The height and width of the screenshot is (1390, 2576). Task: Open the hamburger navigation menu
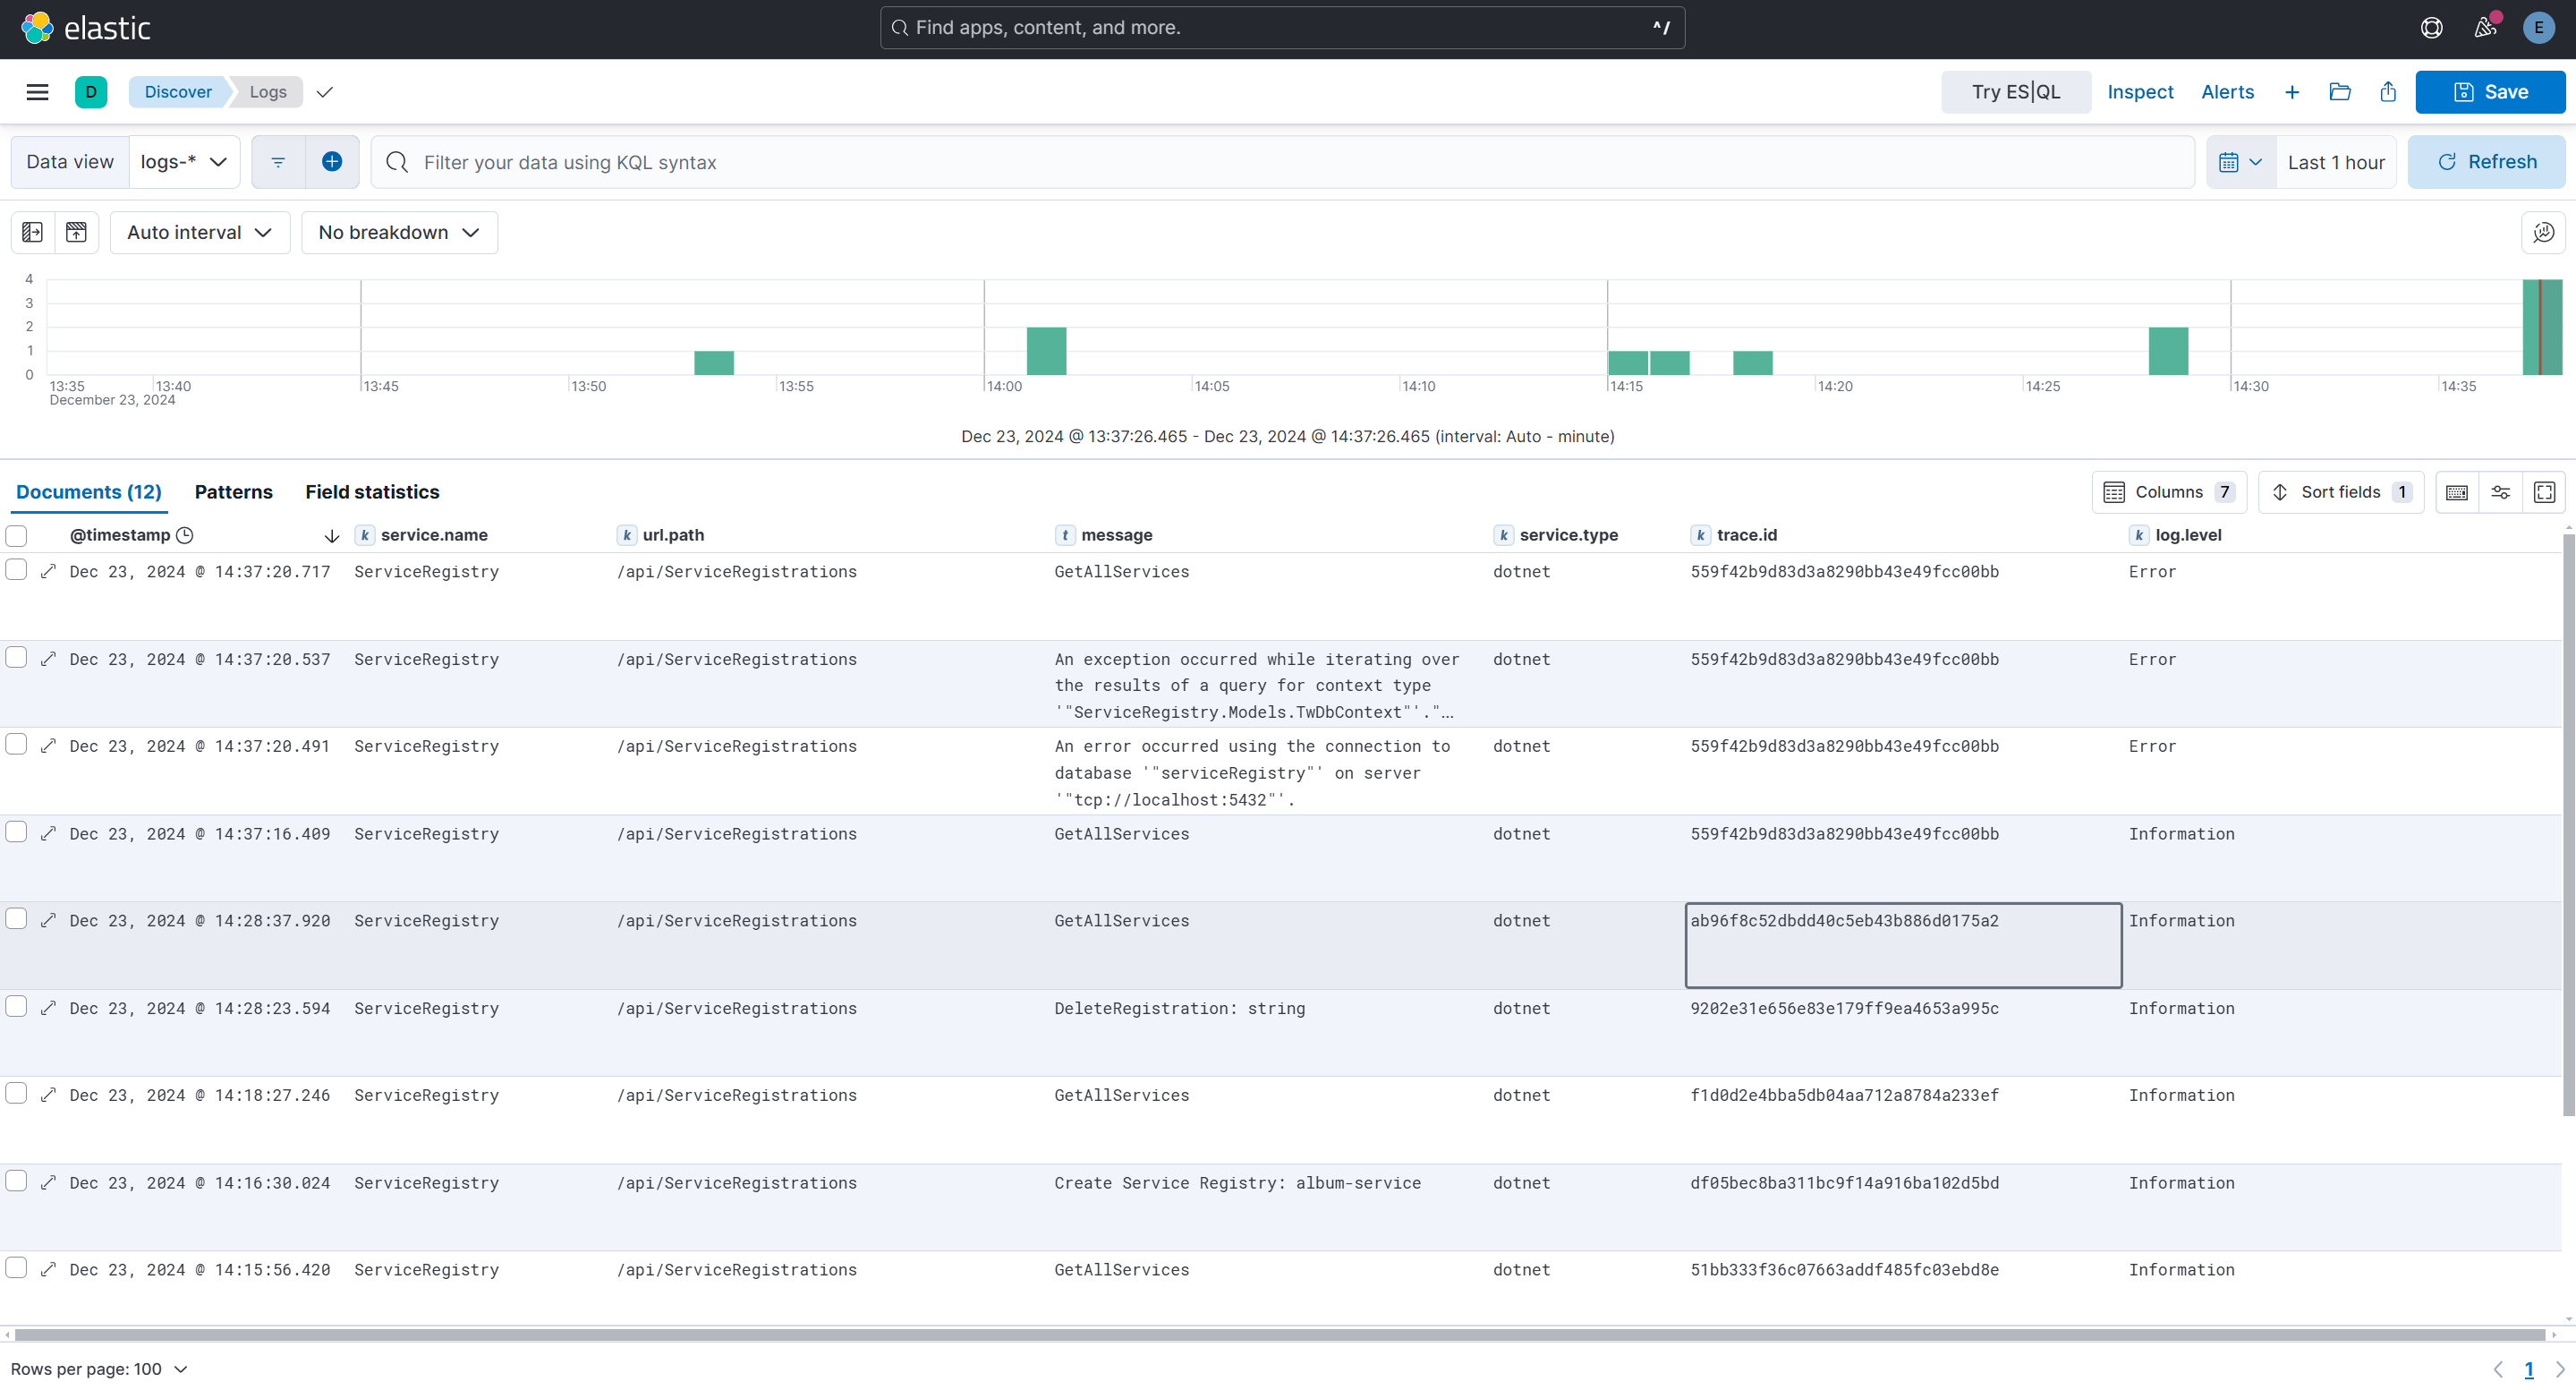pyautogui.click(x=37, y=92)
